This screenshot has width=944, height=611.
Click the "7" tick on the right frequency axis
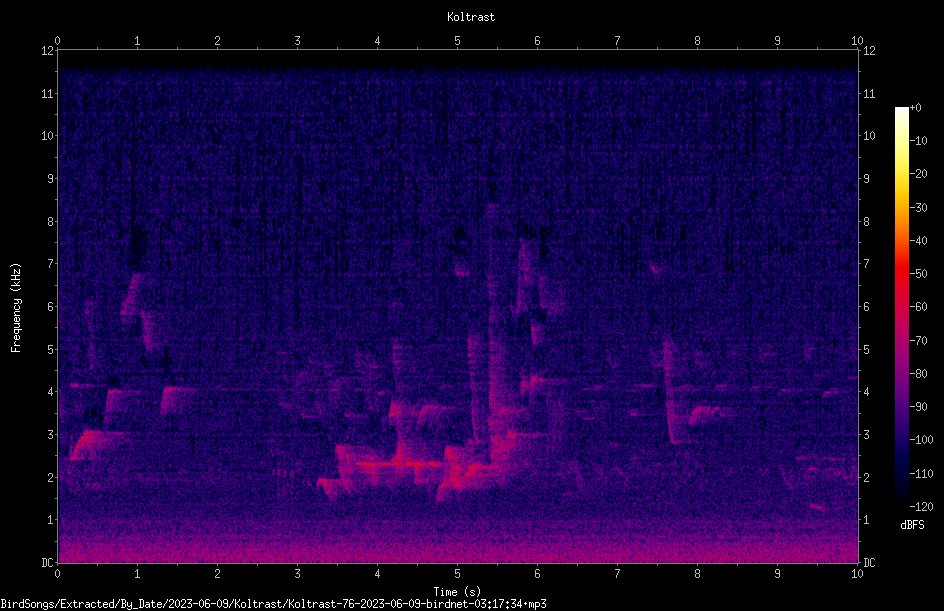point(867,264)
